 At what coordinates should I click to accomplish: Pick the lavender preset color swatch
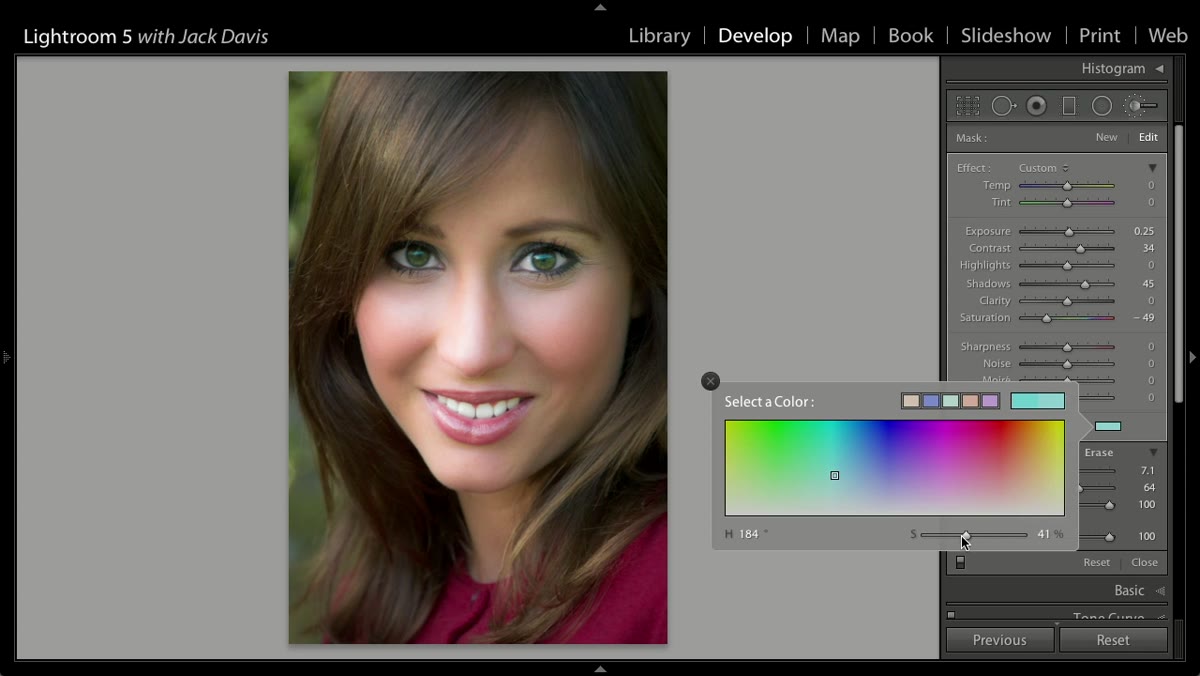pyautogui.click(x=990, y=401)
